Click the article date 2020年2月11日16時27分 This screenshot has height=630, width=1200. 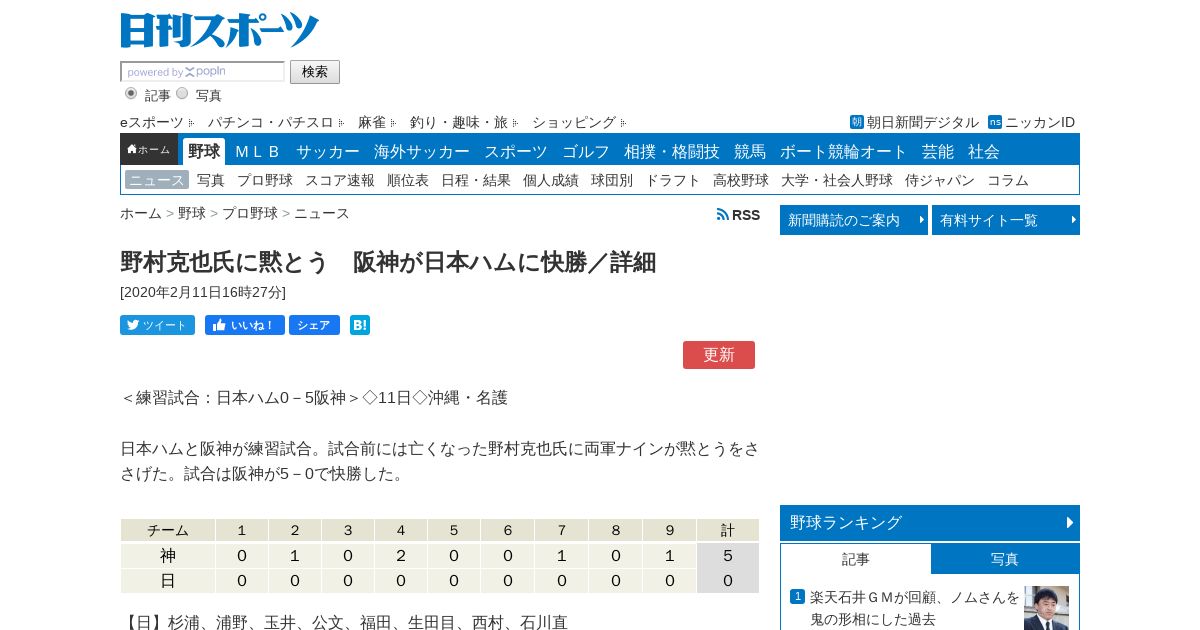203,292
